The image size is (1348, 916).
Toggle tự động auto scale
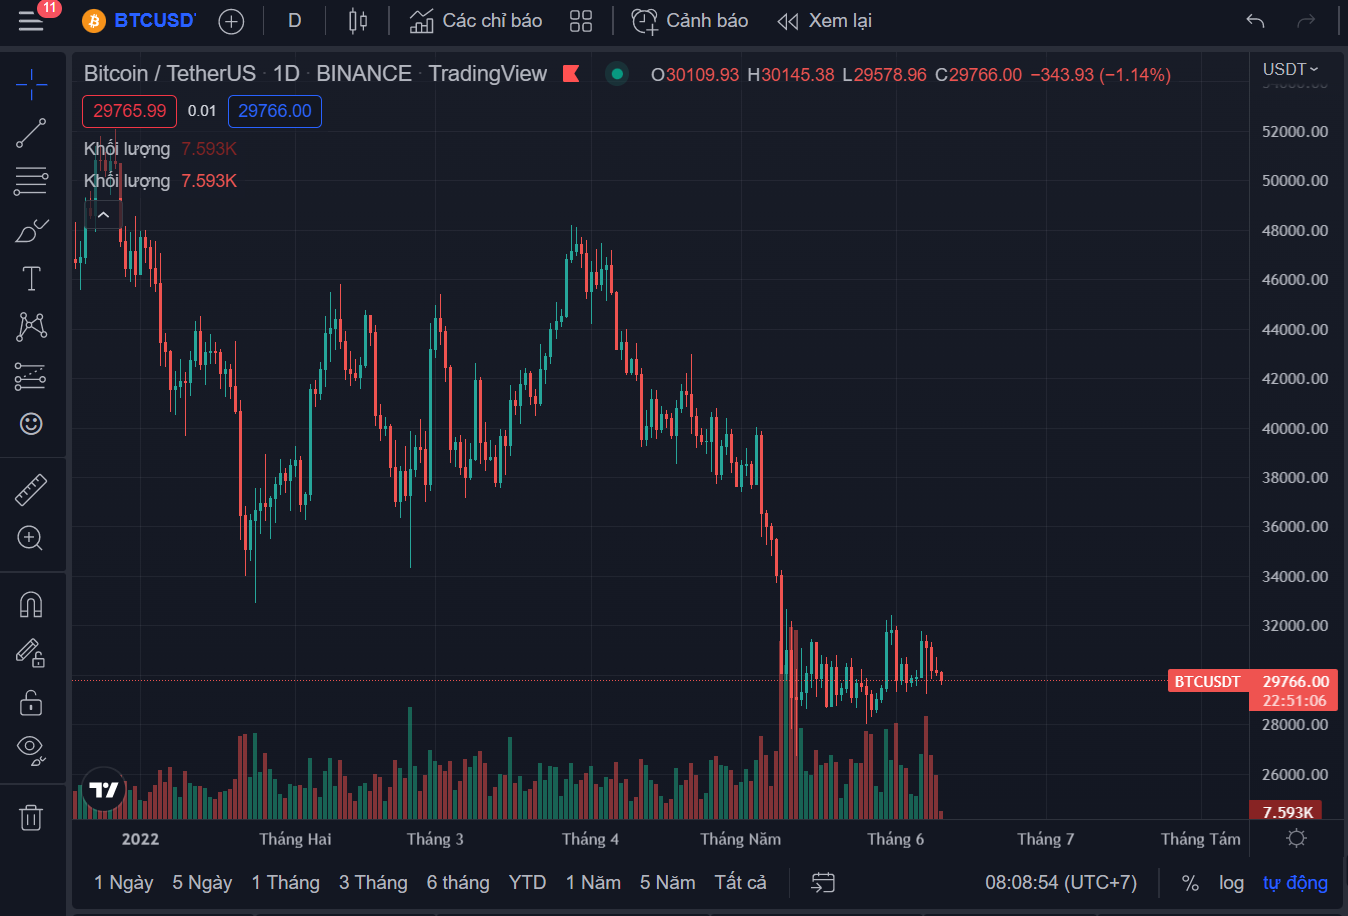(x=1295, y=883)
